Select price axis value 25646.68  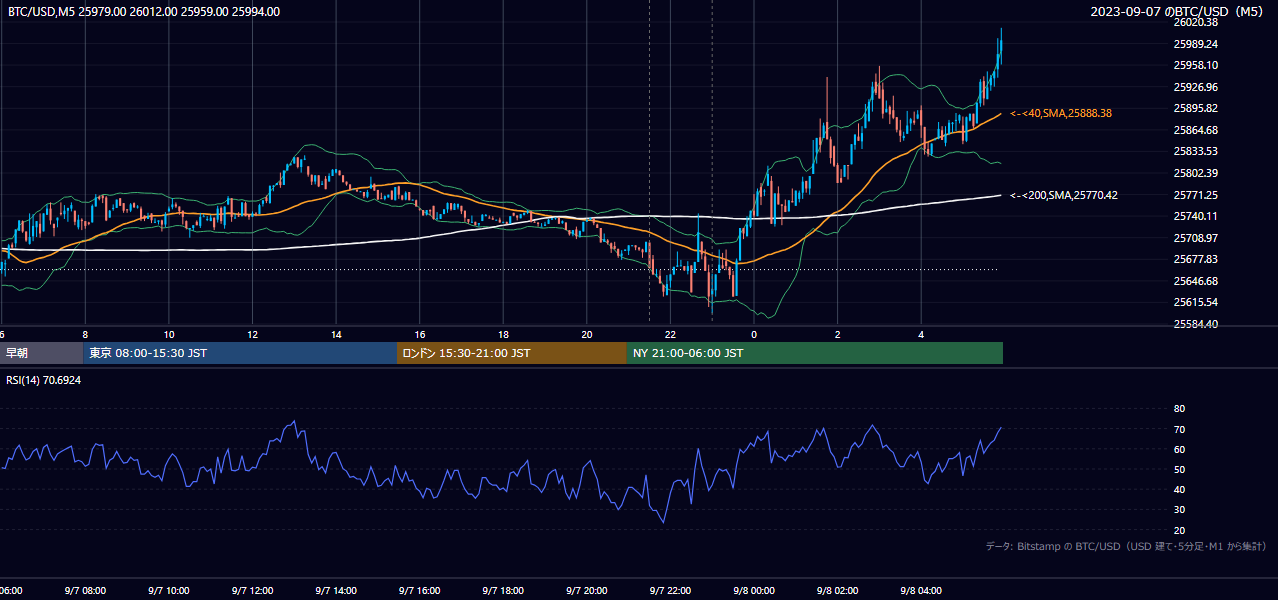[1196, 281]
